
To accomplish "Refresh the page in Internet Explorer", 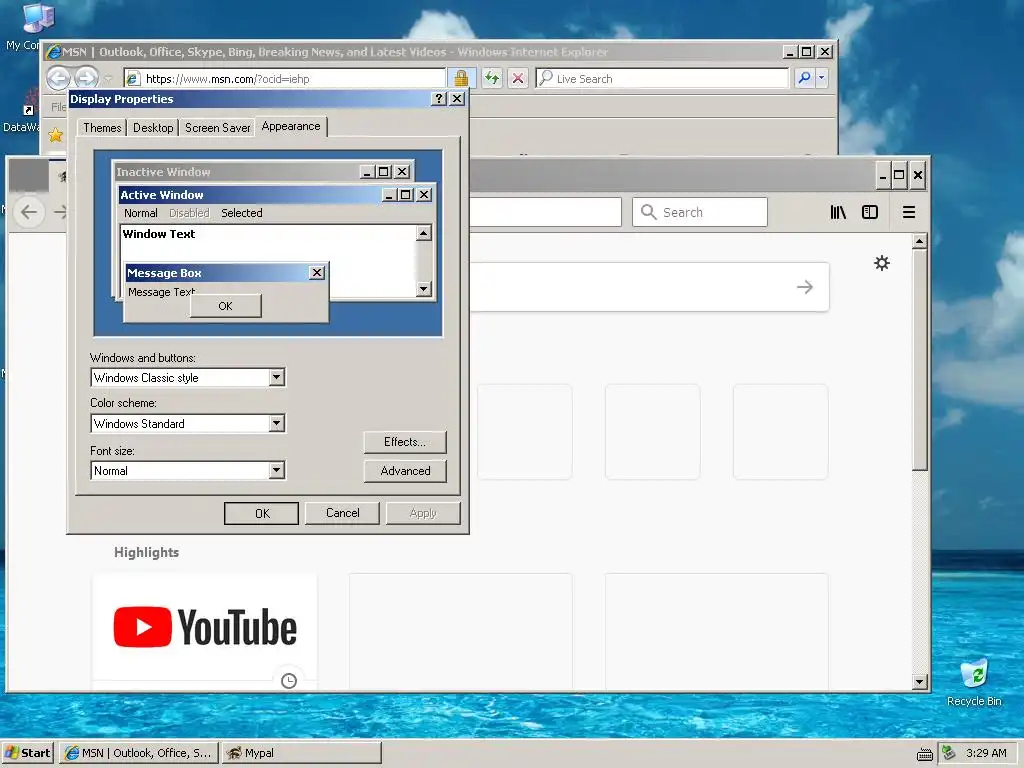I will click(492, 78).
